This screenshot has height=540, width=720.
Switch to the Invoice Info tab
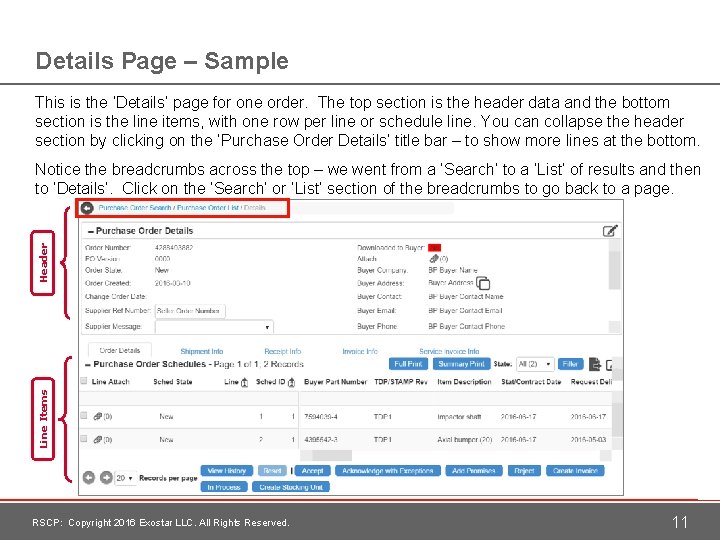360,351
